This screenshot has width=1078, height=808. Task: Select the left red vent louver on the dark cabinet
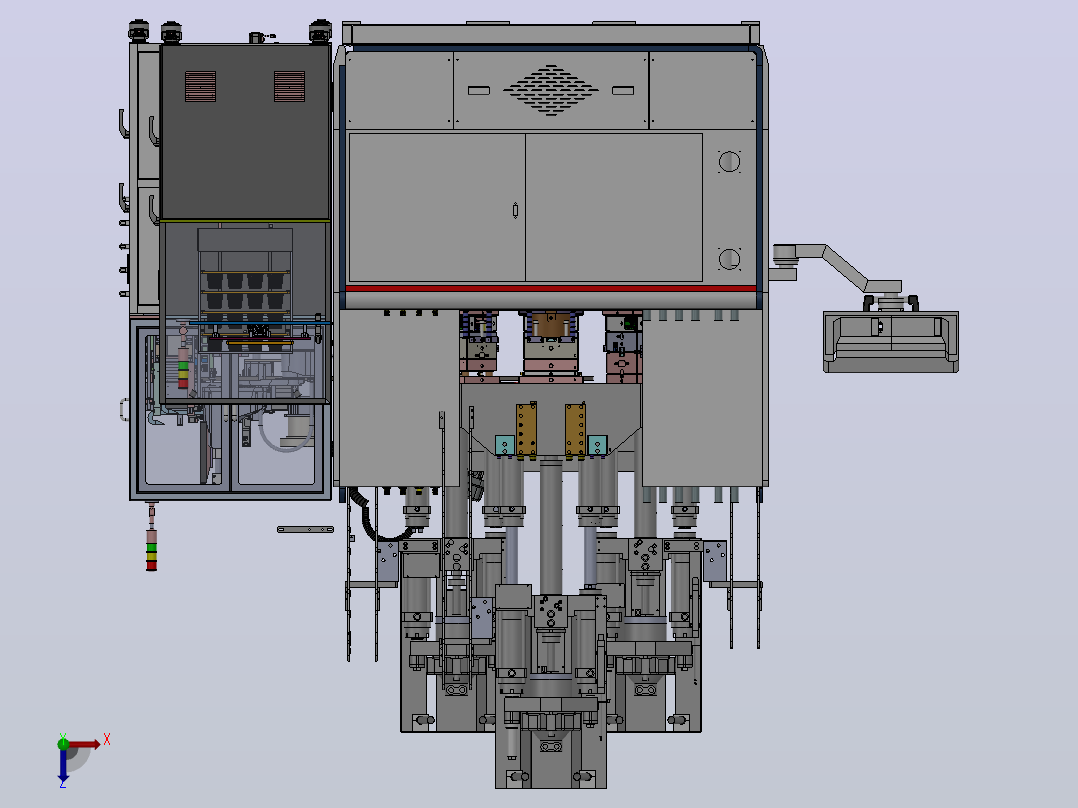(x=200, y=87)
